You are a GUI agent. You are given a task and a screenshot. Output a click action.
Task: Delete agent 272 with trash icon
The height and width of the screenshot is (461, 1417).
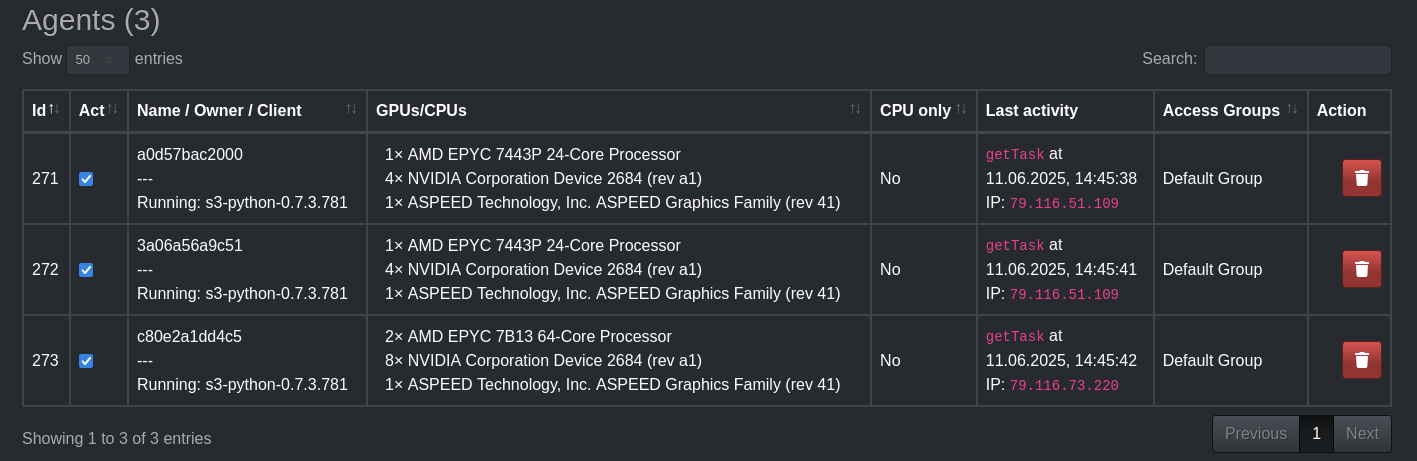coord(1361,269)
